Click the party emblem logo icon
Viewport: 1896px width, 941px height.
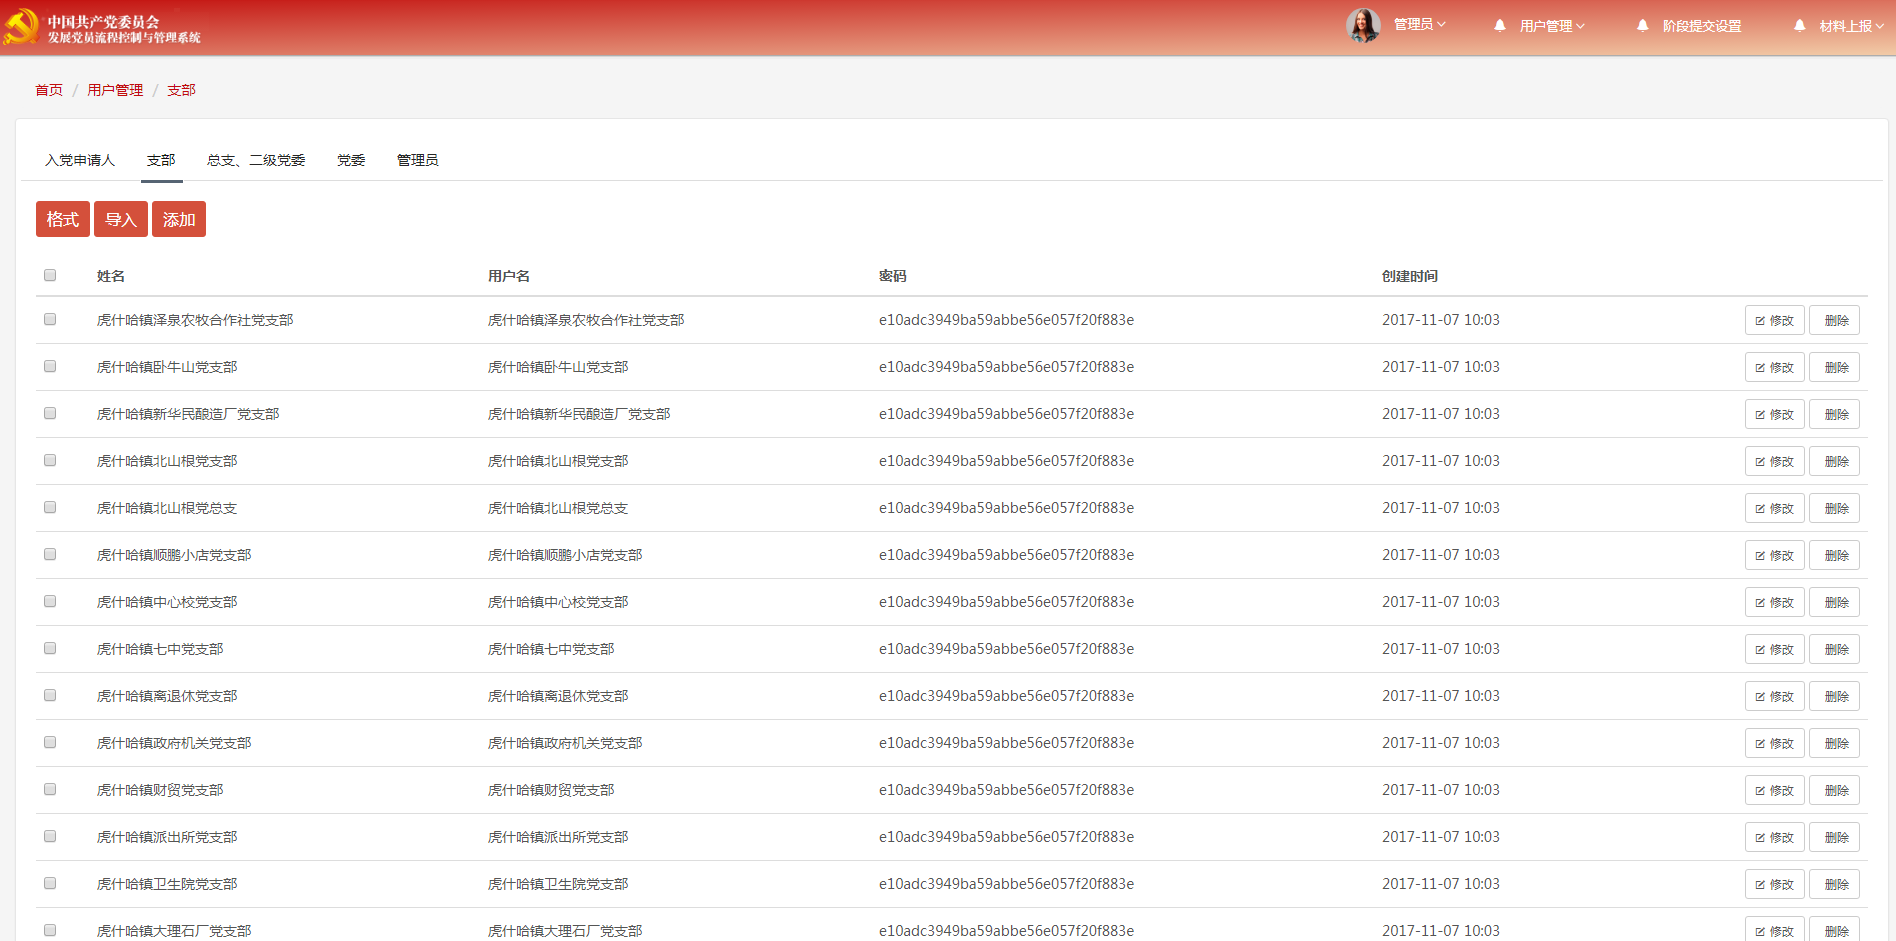(21, 27)
